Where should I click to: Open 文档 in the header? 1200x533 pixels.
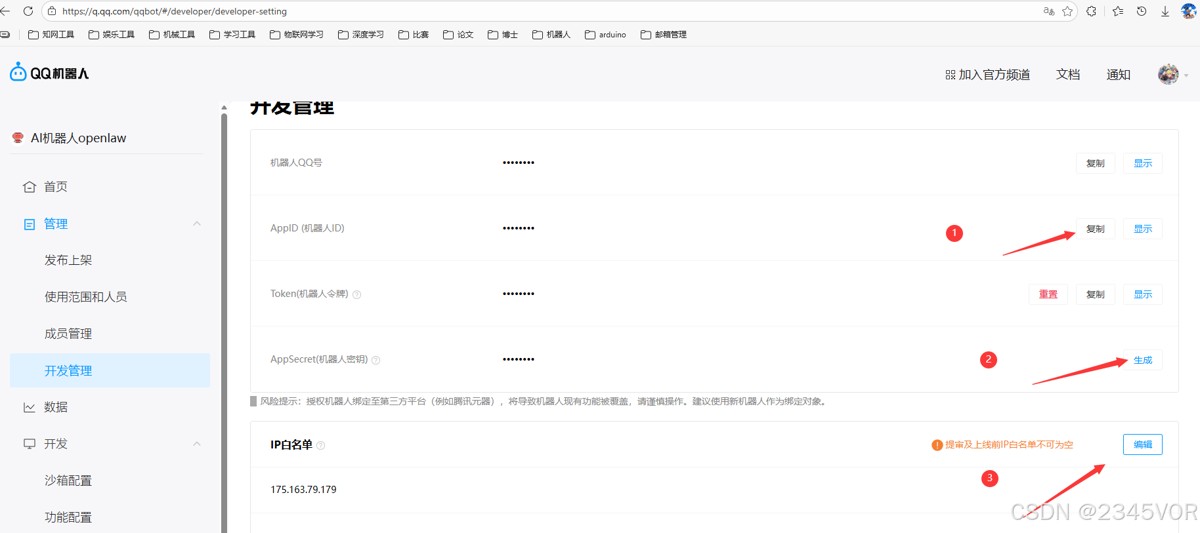(x=1068, y=75)
